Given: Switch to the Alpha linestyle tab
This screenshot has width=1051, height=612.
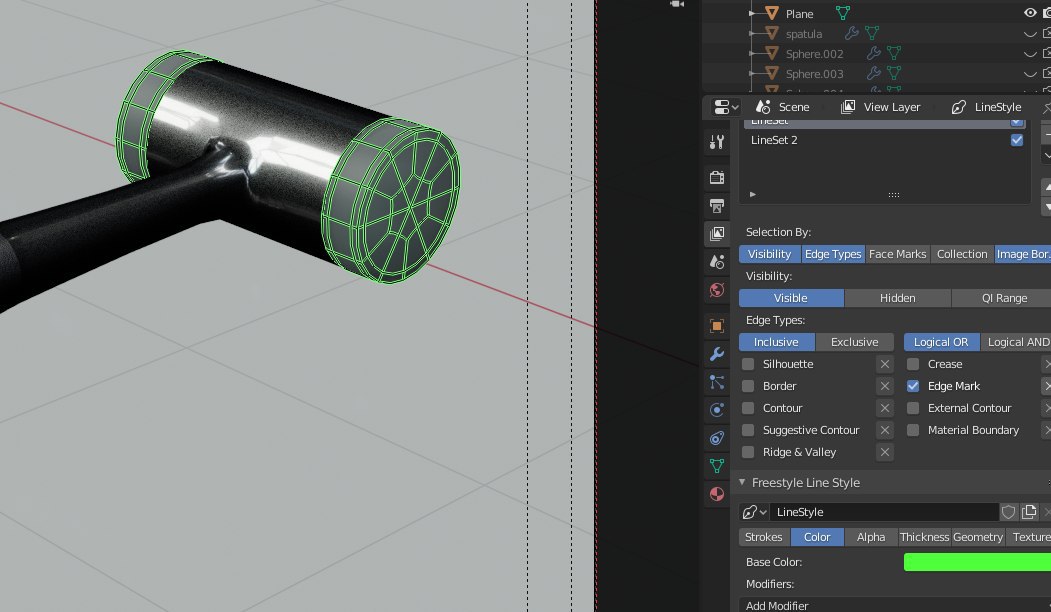Looking at the screenshot, I should click(871, 537).
